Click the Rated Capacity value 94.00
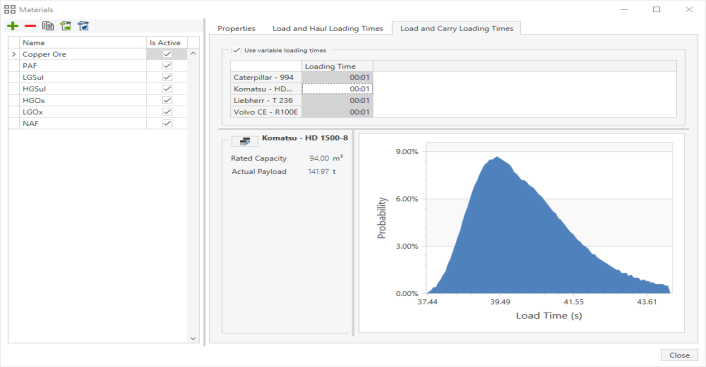 319,159
